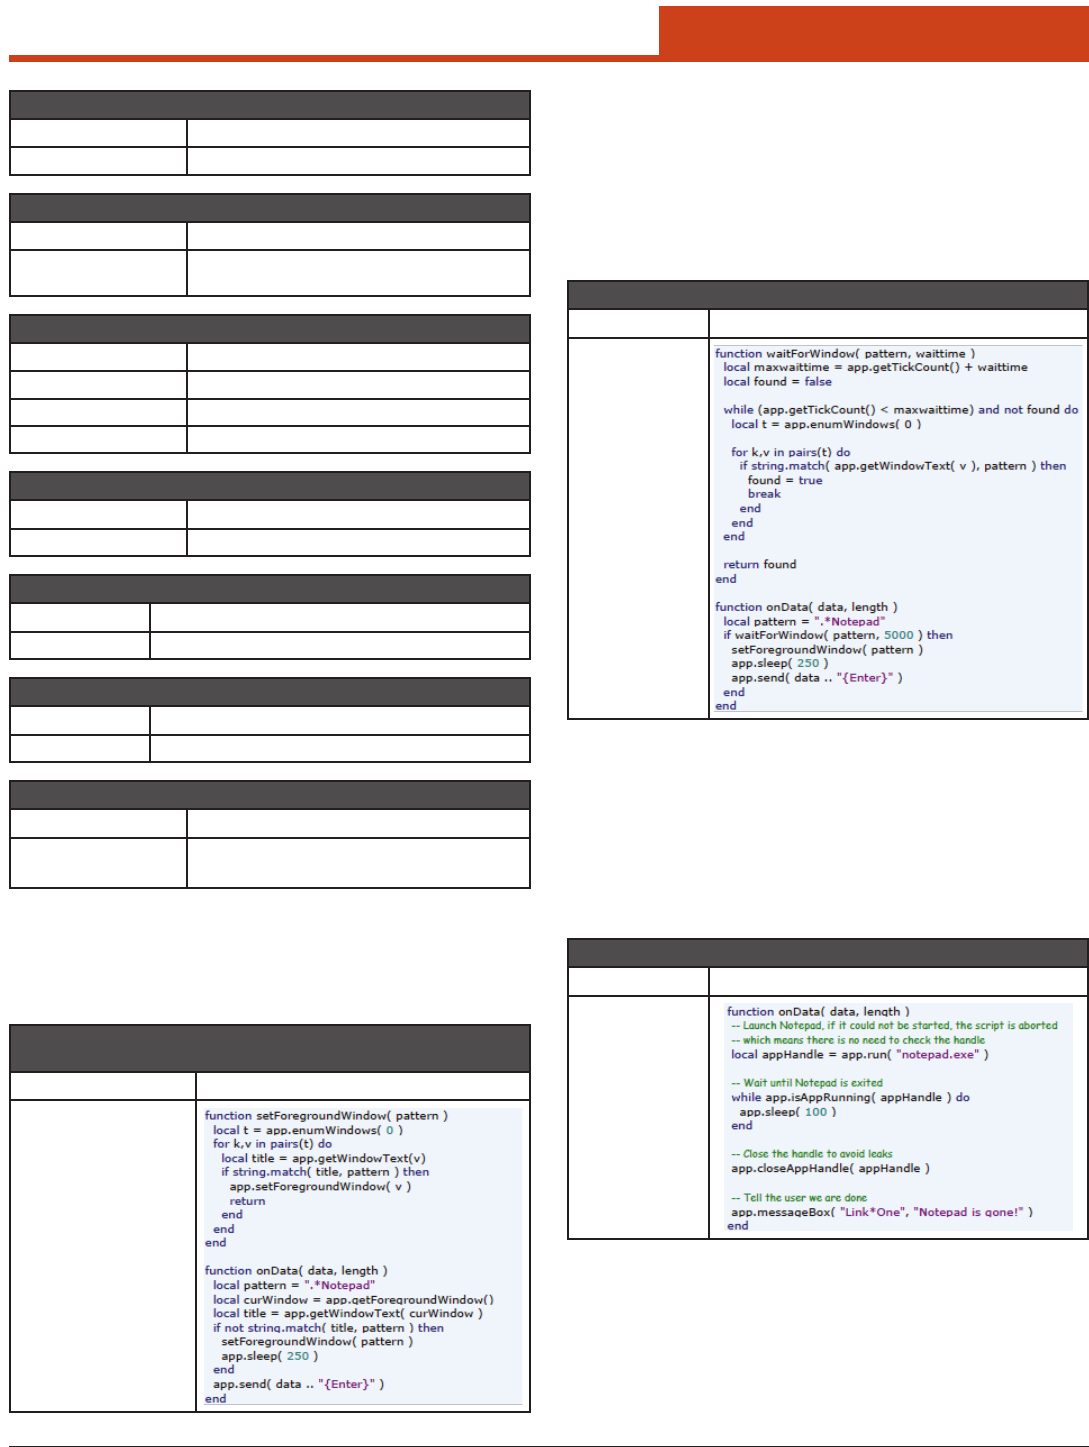
Task: Select the 'return found' code line
Action: click(760, 564)
